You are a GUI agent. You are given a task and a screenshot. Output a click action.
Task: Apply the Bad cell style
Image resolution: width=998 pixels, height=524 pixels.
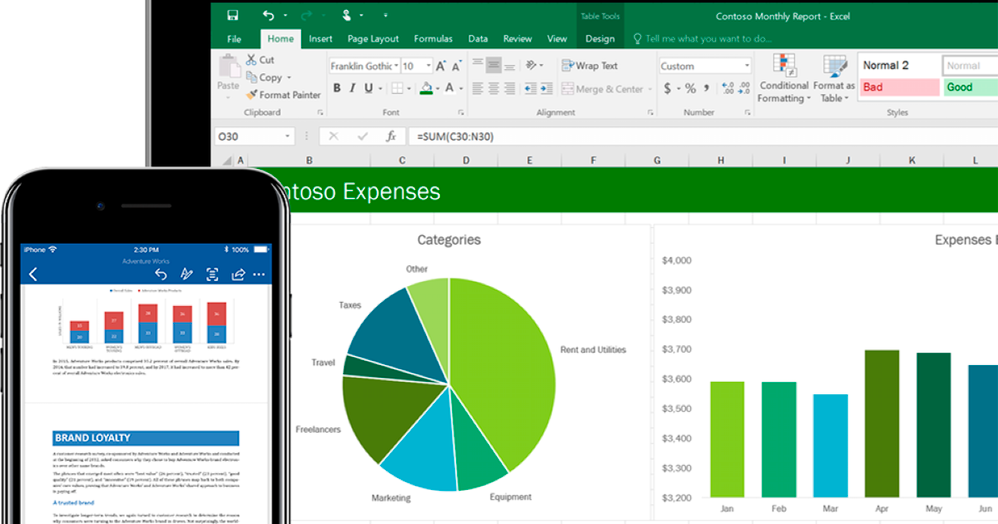898,87
